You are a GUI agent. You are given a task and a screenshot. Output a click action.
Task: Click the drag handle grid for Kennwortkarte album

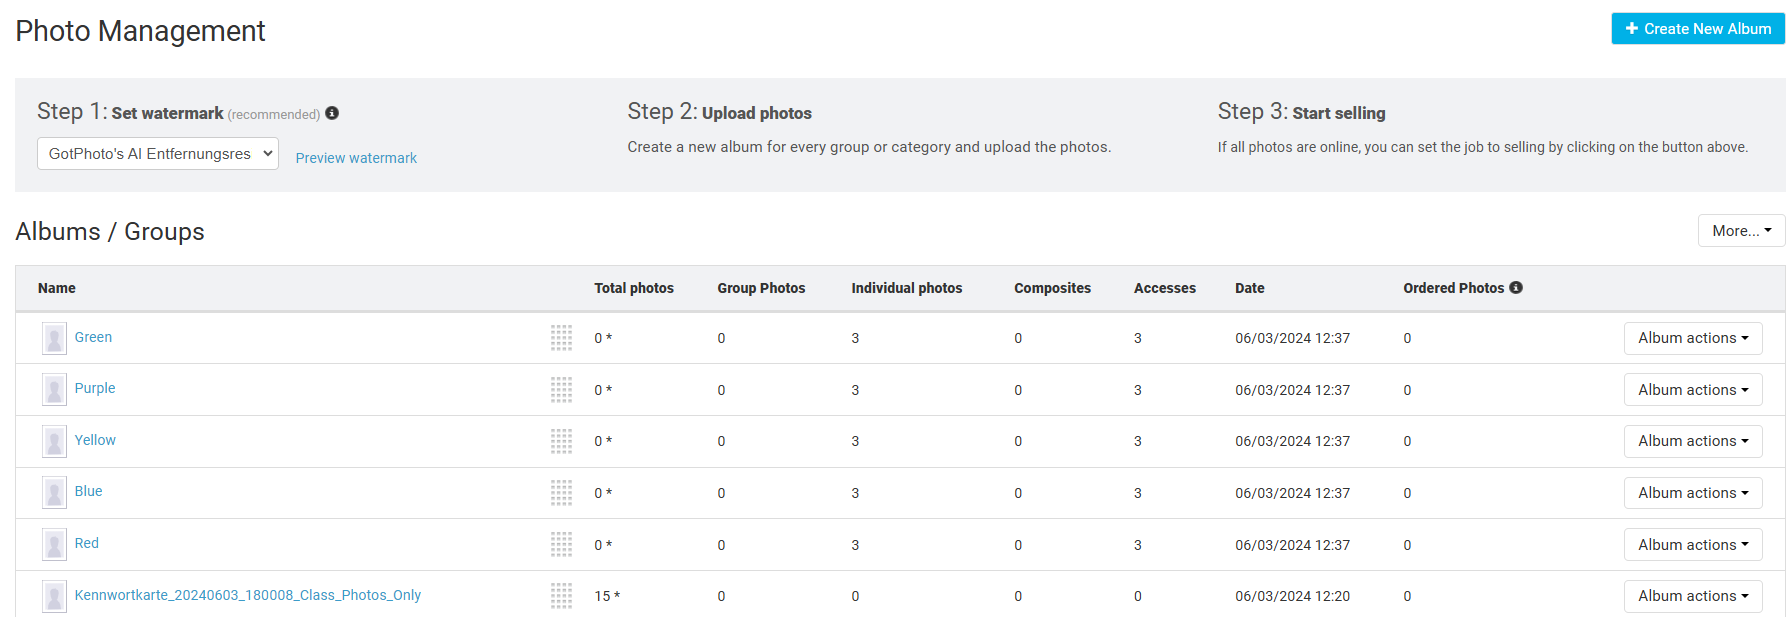point(561,596)
